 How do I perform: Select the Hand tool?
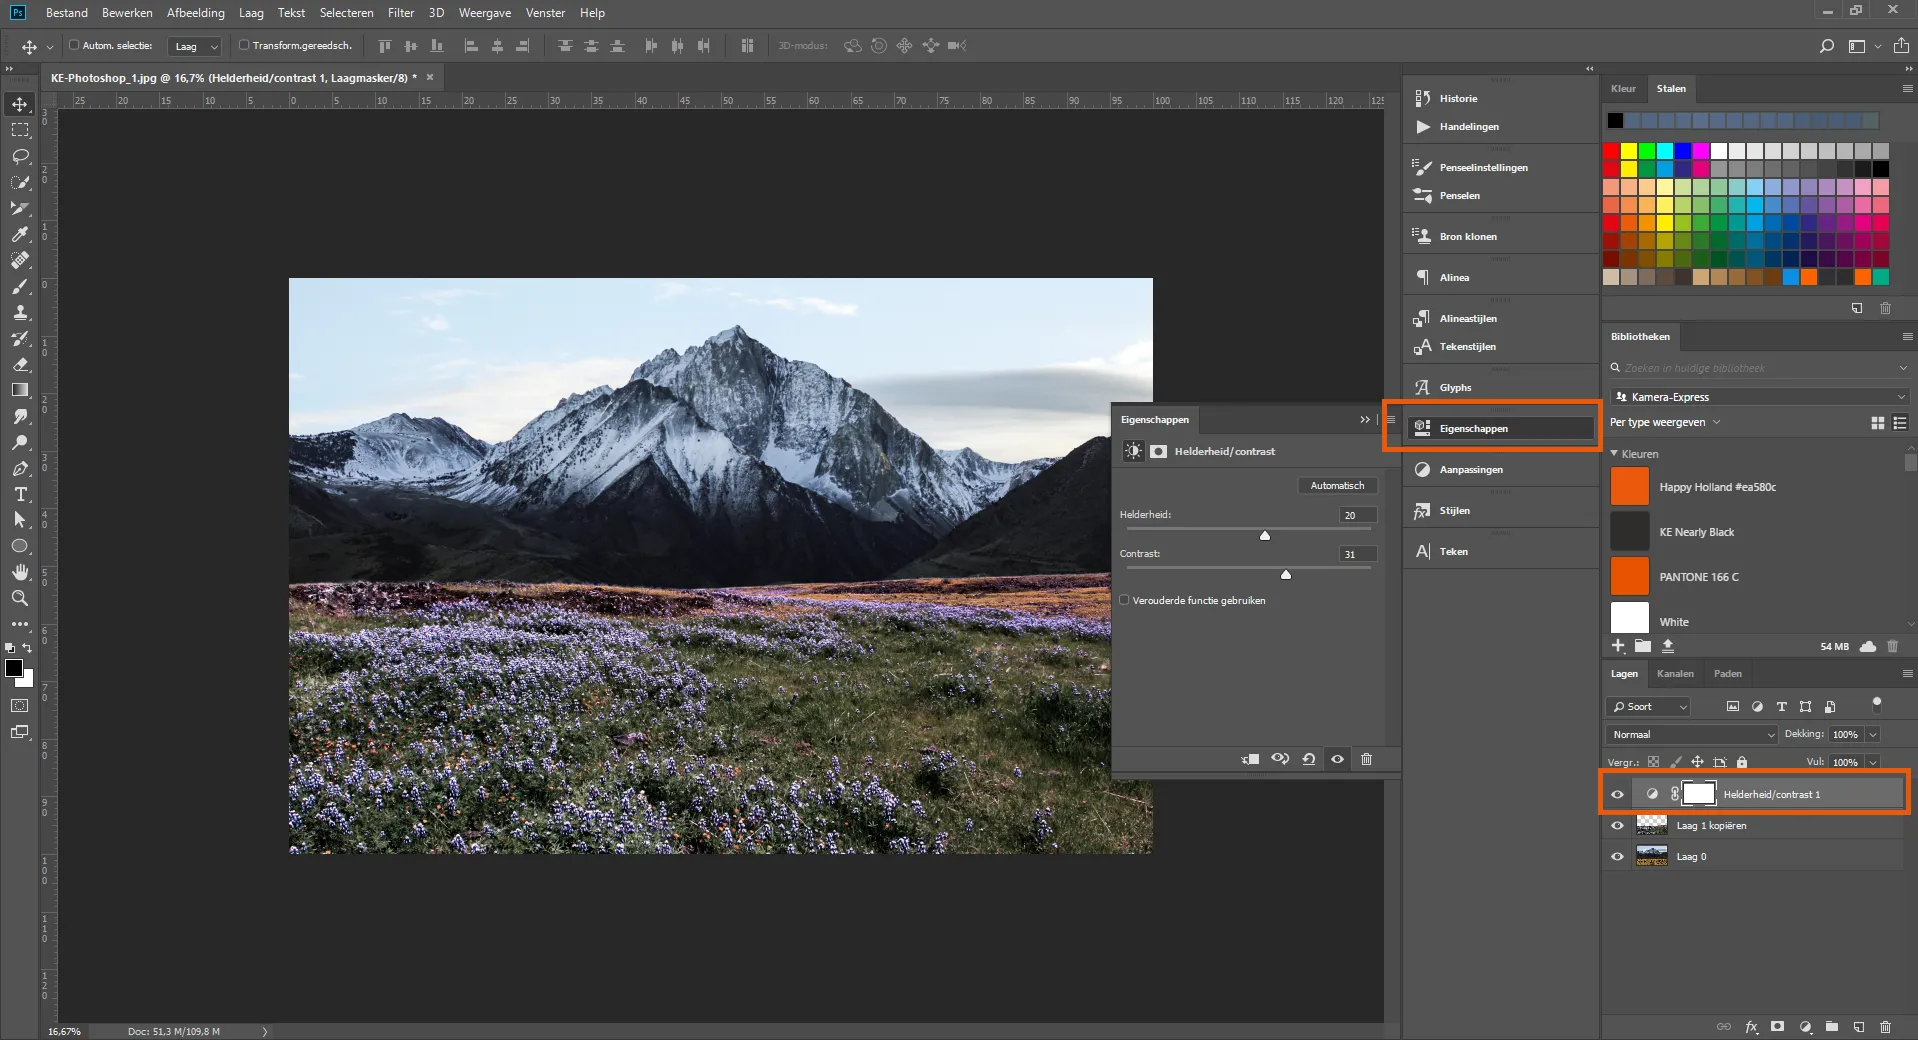20,572
